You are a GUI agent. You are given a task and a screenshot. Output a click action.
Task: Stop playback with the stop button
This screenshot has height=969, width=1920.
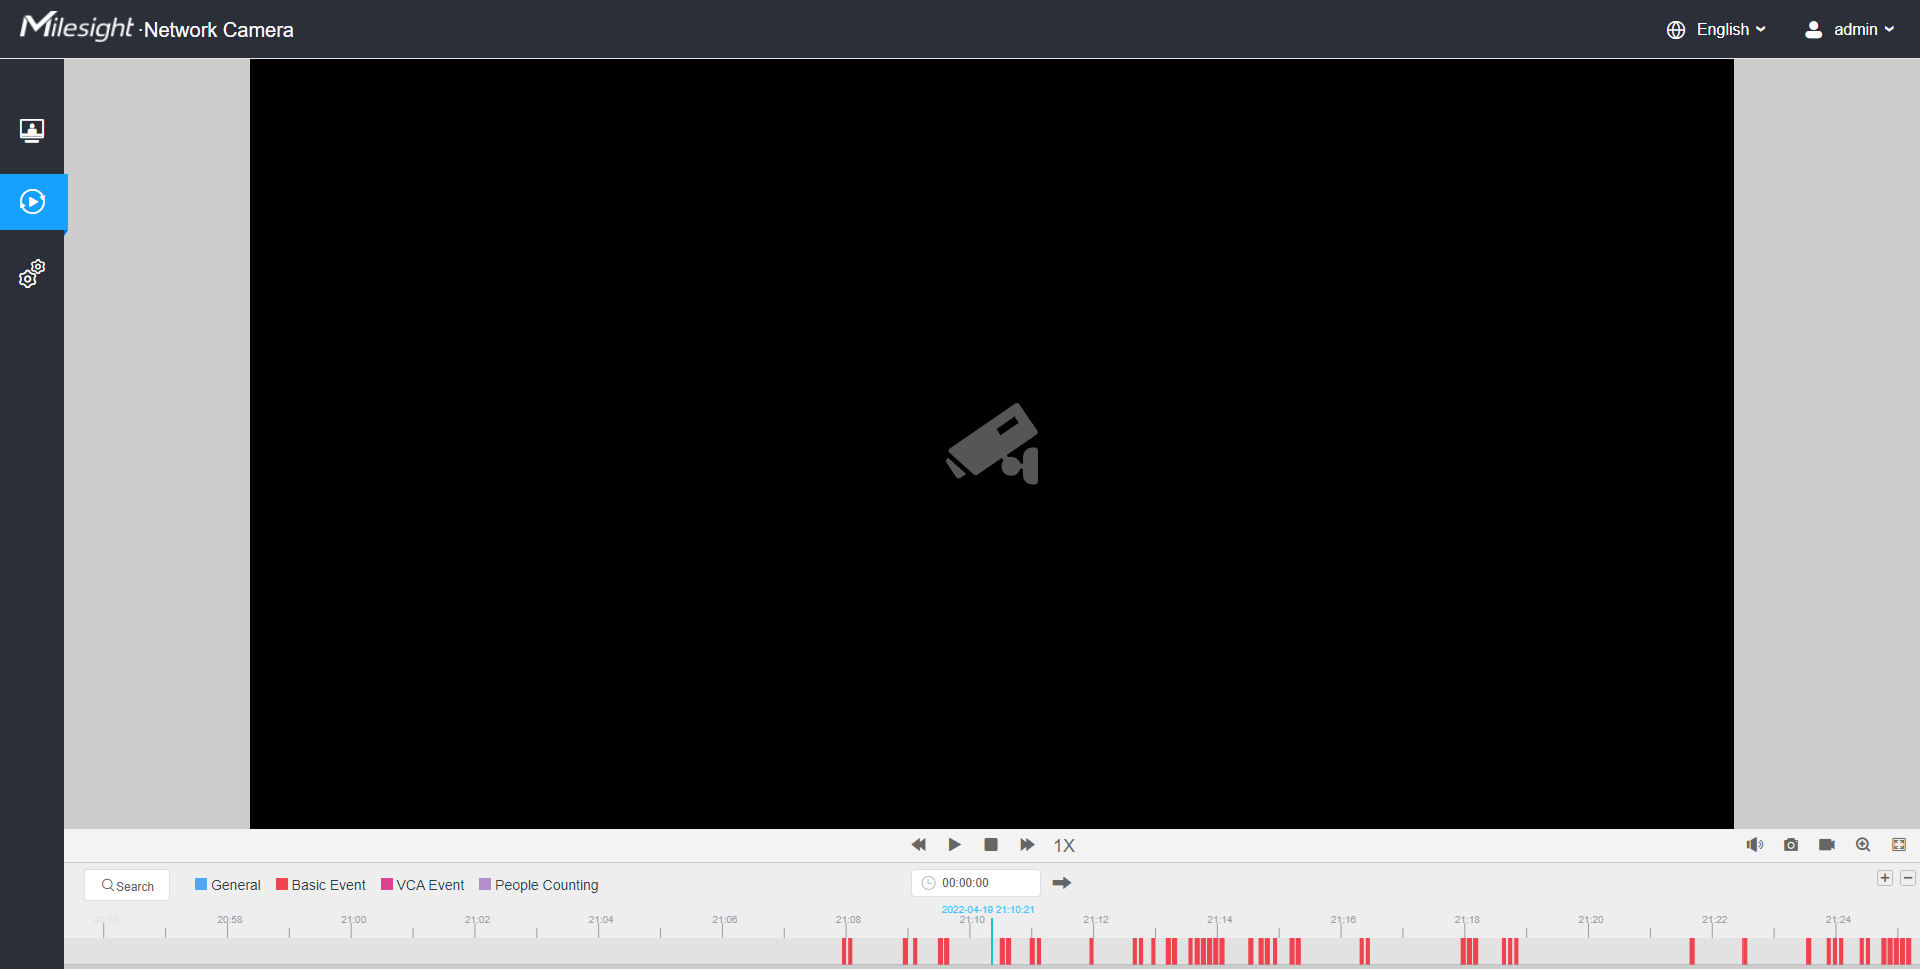click(x=991, y=845)
